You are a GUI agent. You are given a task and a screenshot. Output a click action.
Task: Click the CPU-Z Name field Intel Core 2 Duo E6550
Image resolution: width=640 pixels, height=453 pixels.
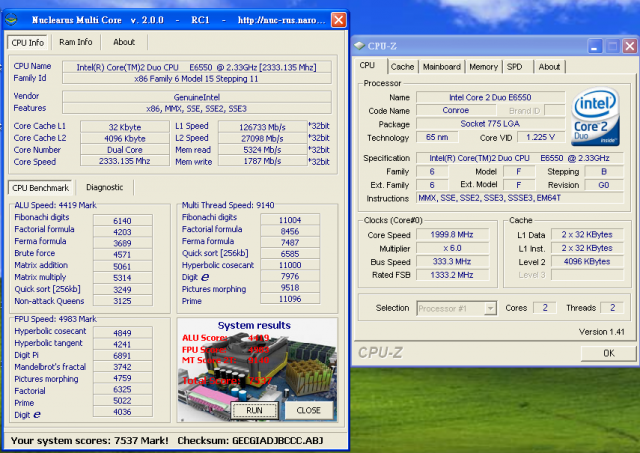pyautogui.click(x=490, y=97)
